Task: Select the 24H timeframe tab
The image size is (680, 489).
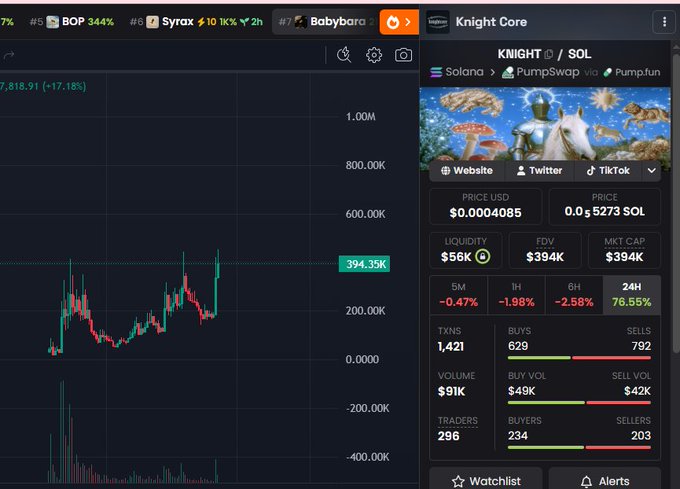Action: pyautogui.click(x=631, y=295)
